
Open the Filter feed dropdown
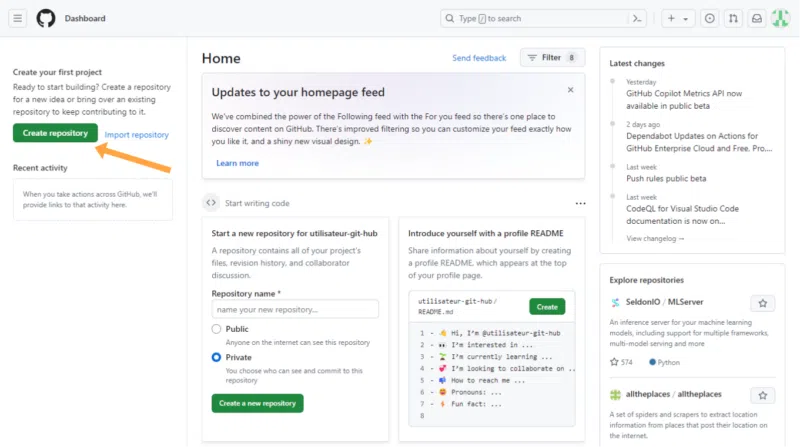[552, 58]
